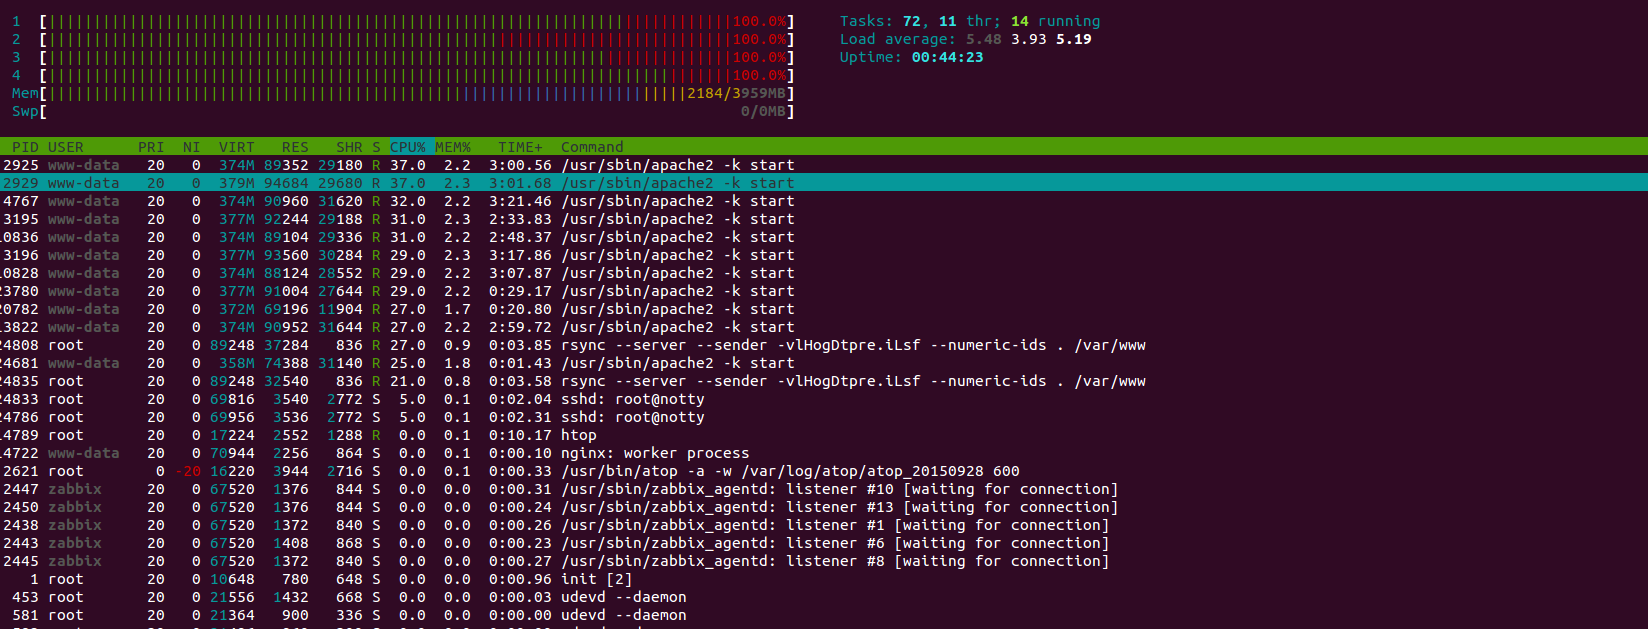Select apache2 process with TIME 2:33.83

point(824,219)
